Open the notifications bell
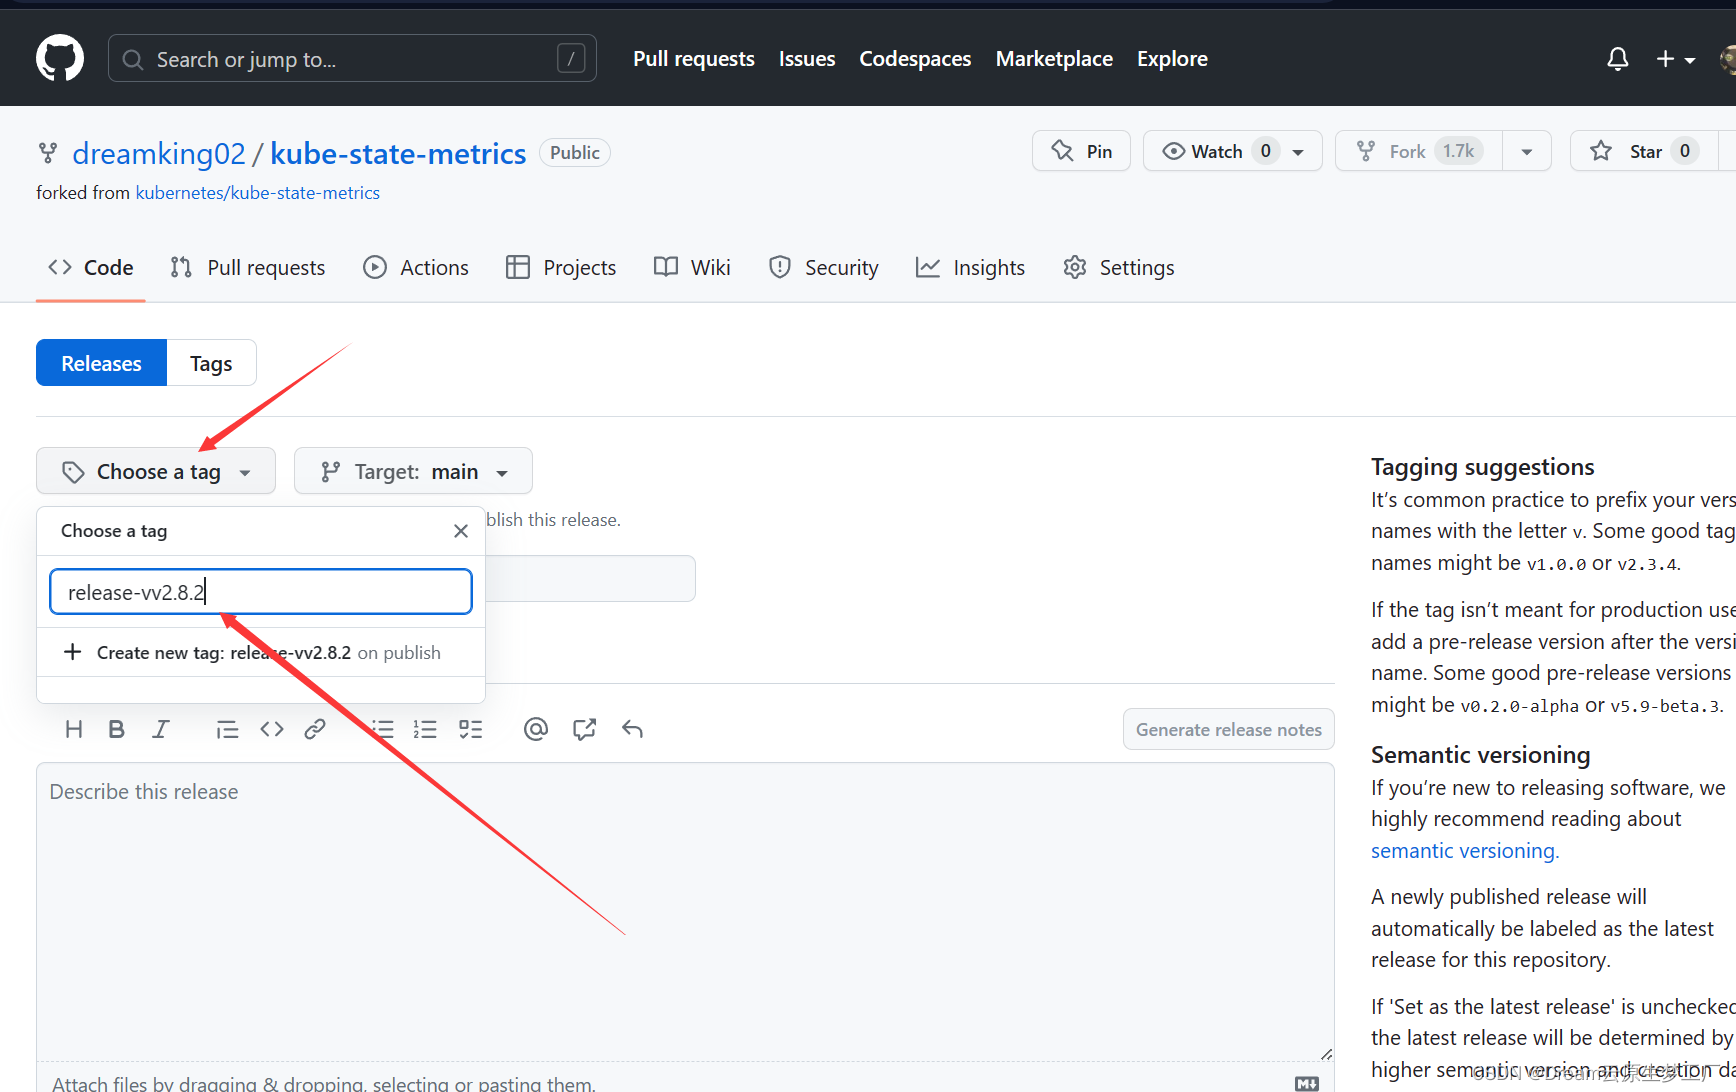 tap(1617, 59)
